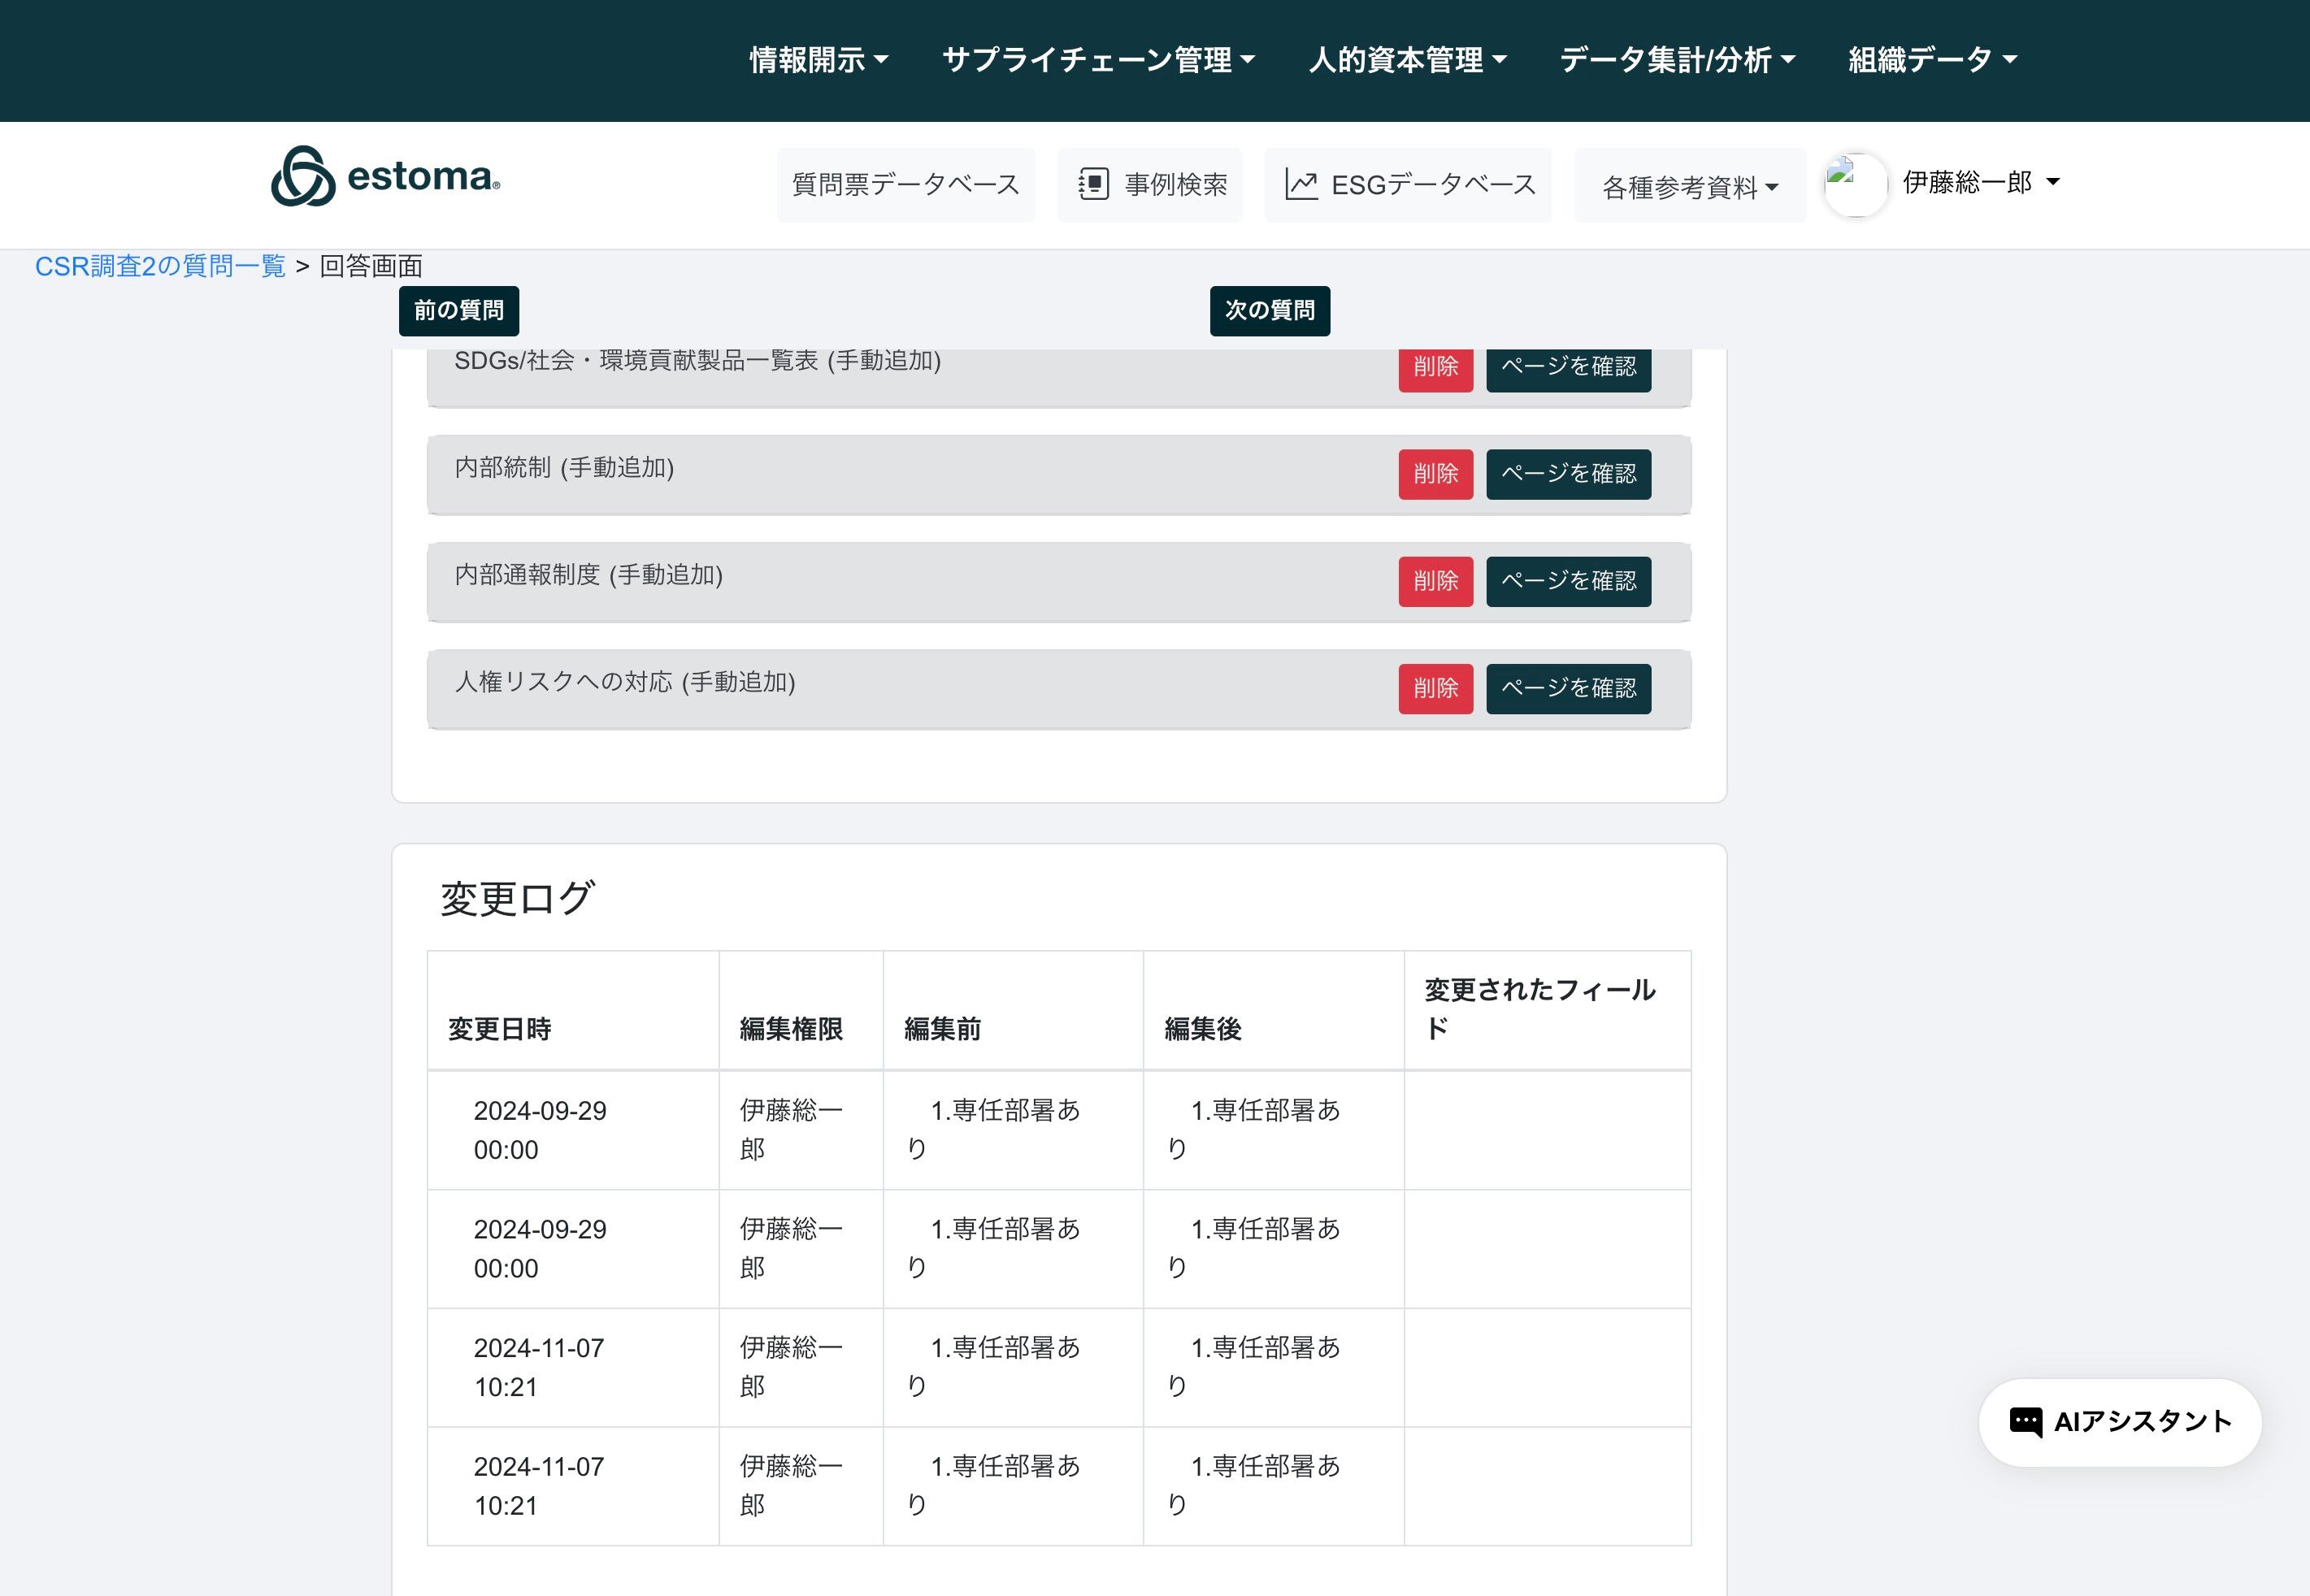Click 前の質問 button

pos(458,310)
